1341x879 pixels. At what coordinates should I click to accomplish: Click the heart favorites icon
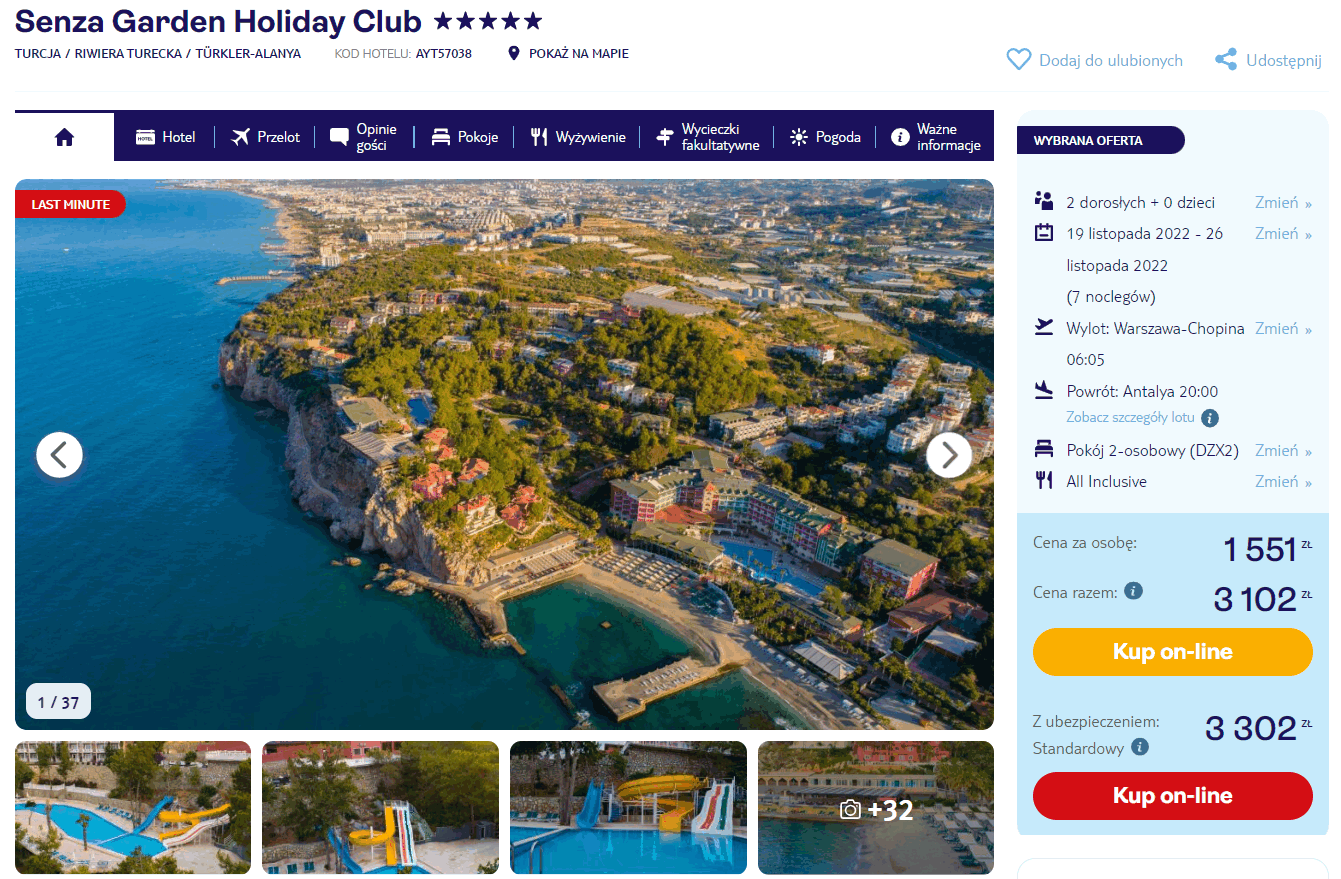tap(1018, 60)
